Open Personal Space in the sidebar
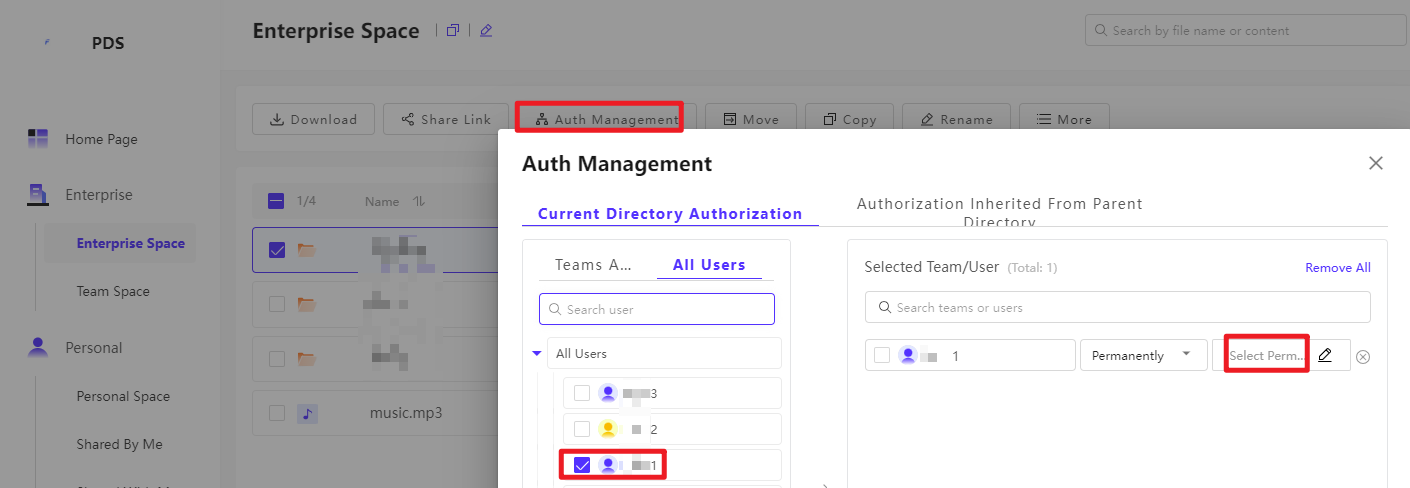This screenshot has width=1410, height=488. [123, 396]
